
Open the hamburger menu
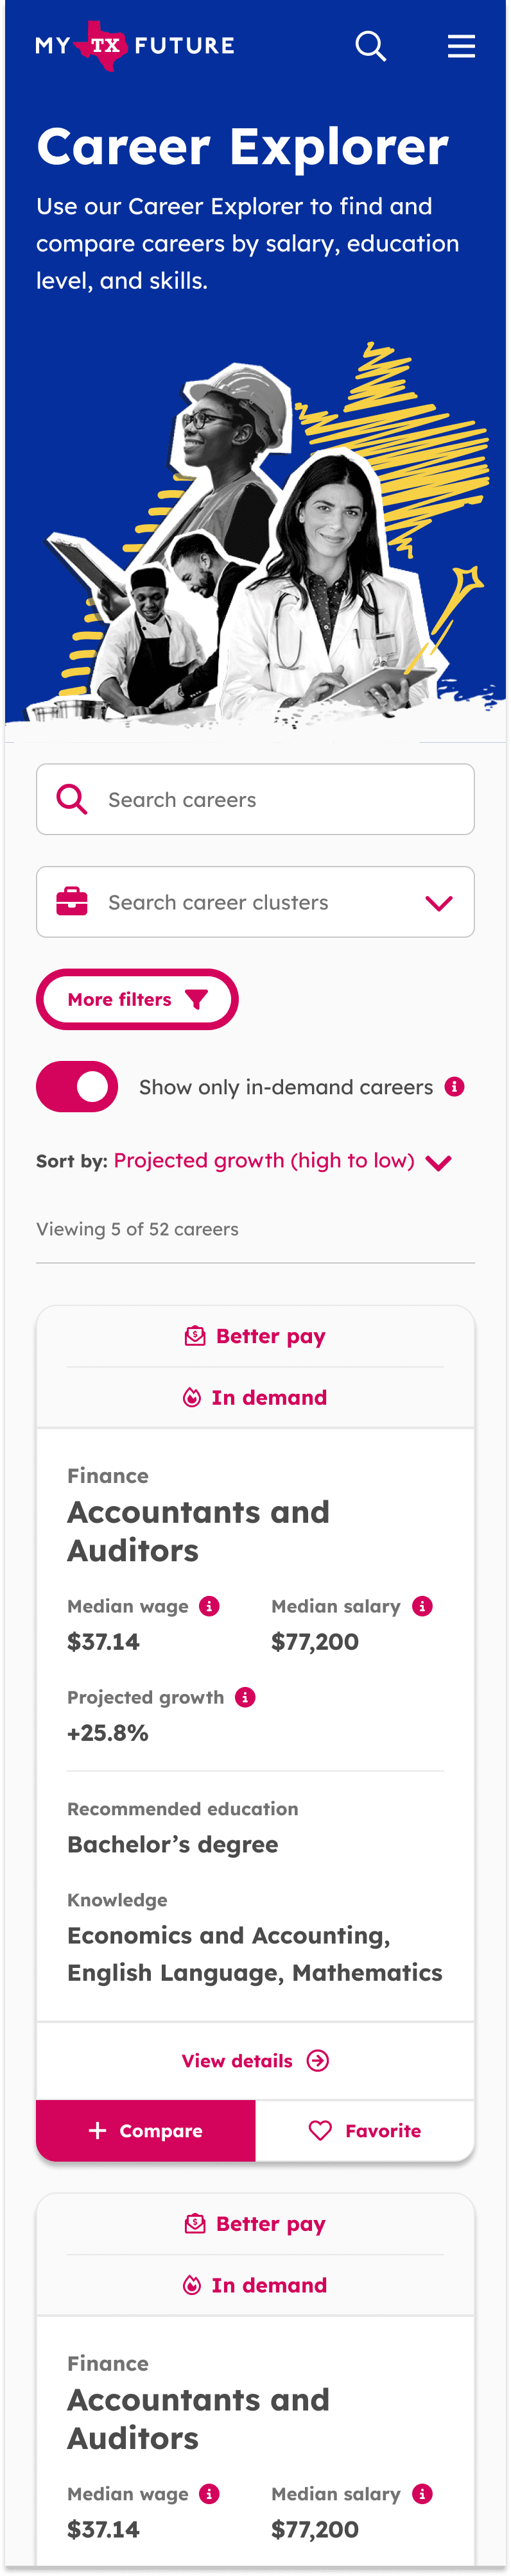(461, 46)
